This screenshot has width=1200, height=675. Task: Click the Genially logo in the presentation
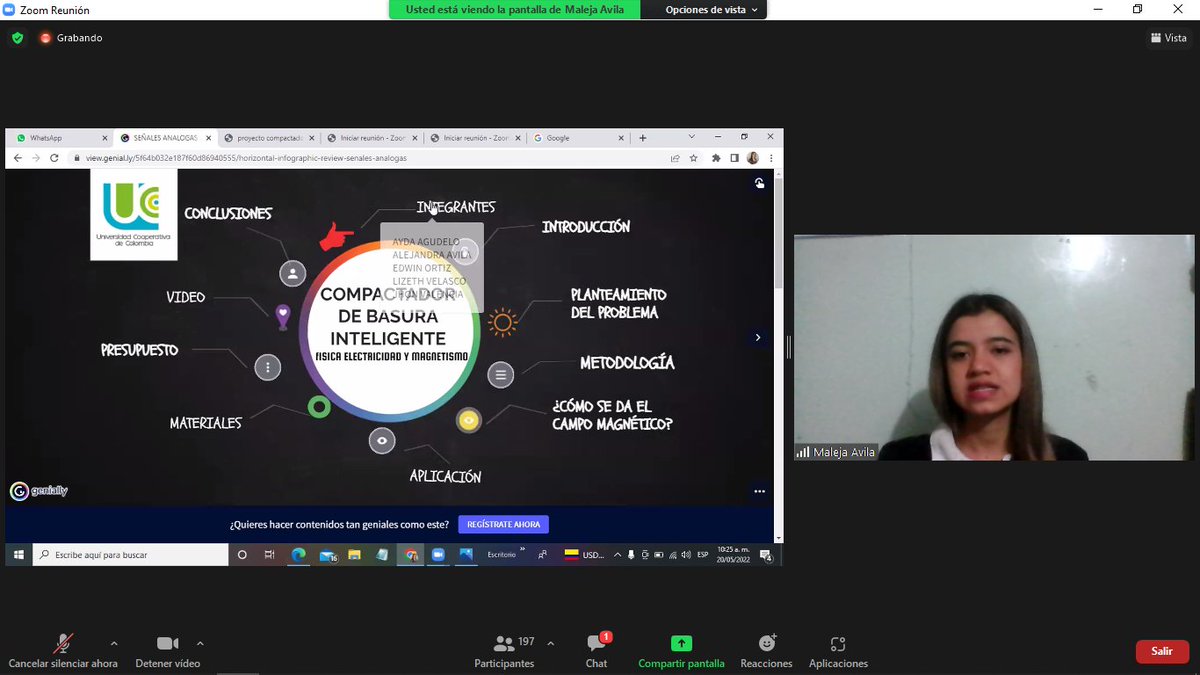click(x=37, y=490)
